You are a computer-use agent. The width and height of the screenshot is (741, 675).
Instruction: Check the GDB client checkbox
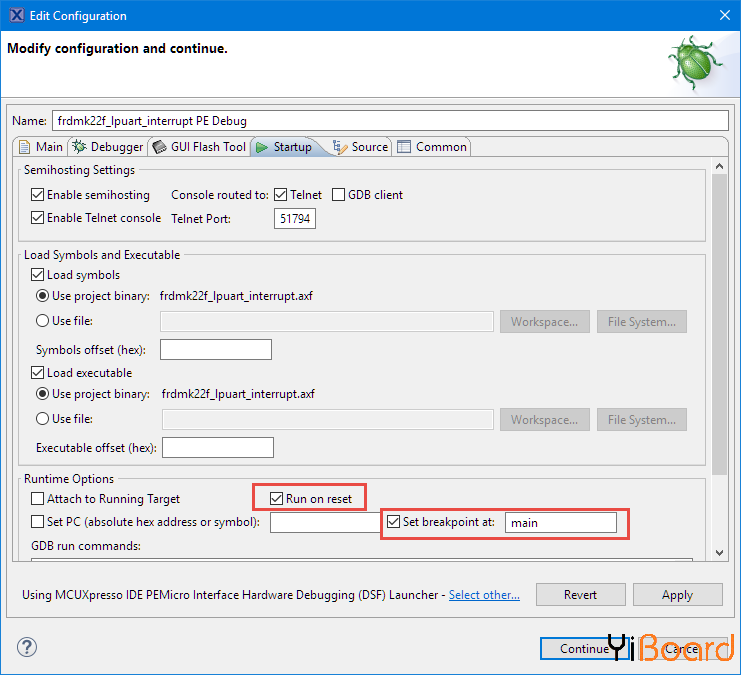[339, 195]
